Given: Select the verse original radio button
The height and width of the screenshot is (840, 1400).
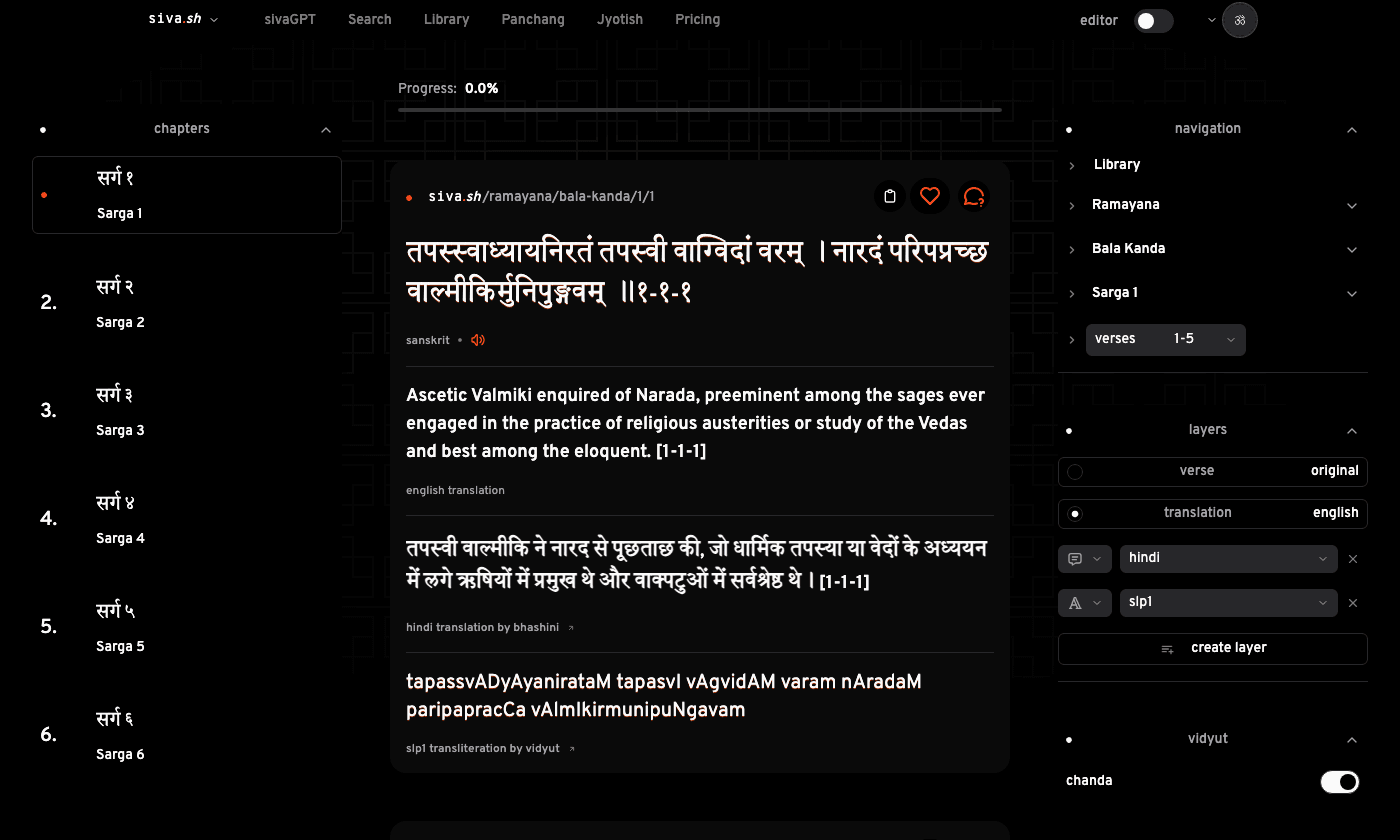Looking at the screenshot, I should tap(1075, 471).
